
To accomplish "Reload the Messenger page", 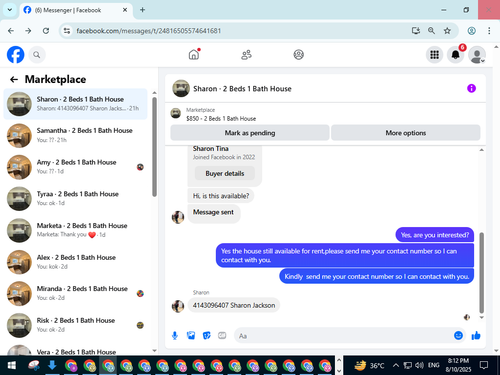I will coord(46,31).
